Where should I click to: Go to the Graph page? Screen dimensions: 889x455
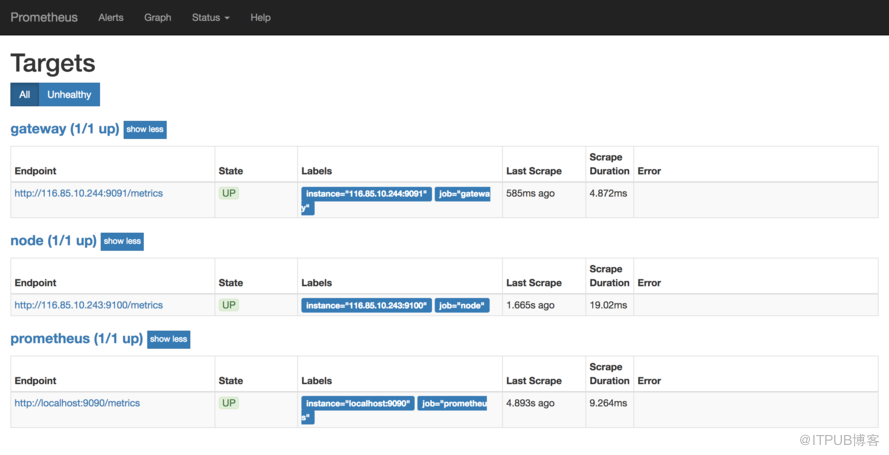tap(158, 18)
